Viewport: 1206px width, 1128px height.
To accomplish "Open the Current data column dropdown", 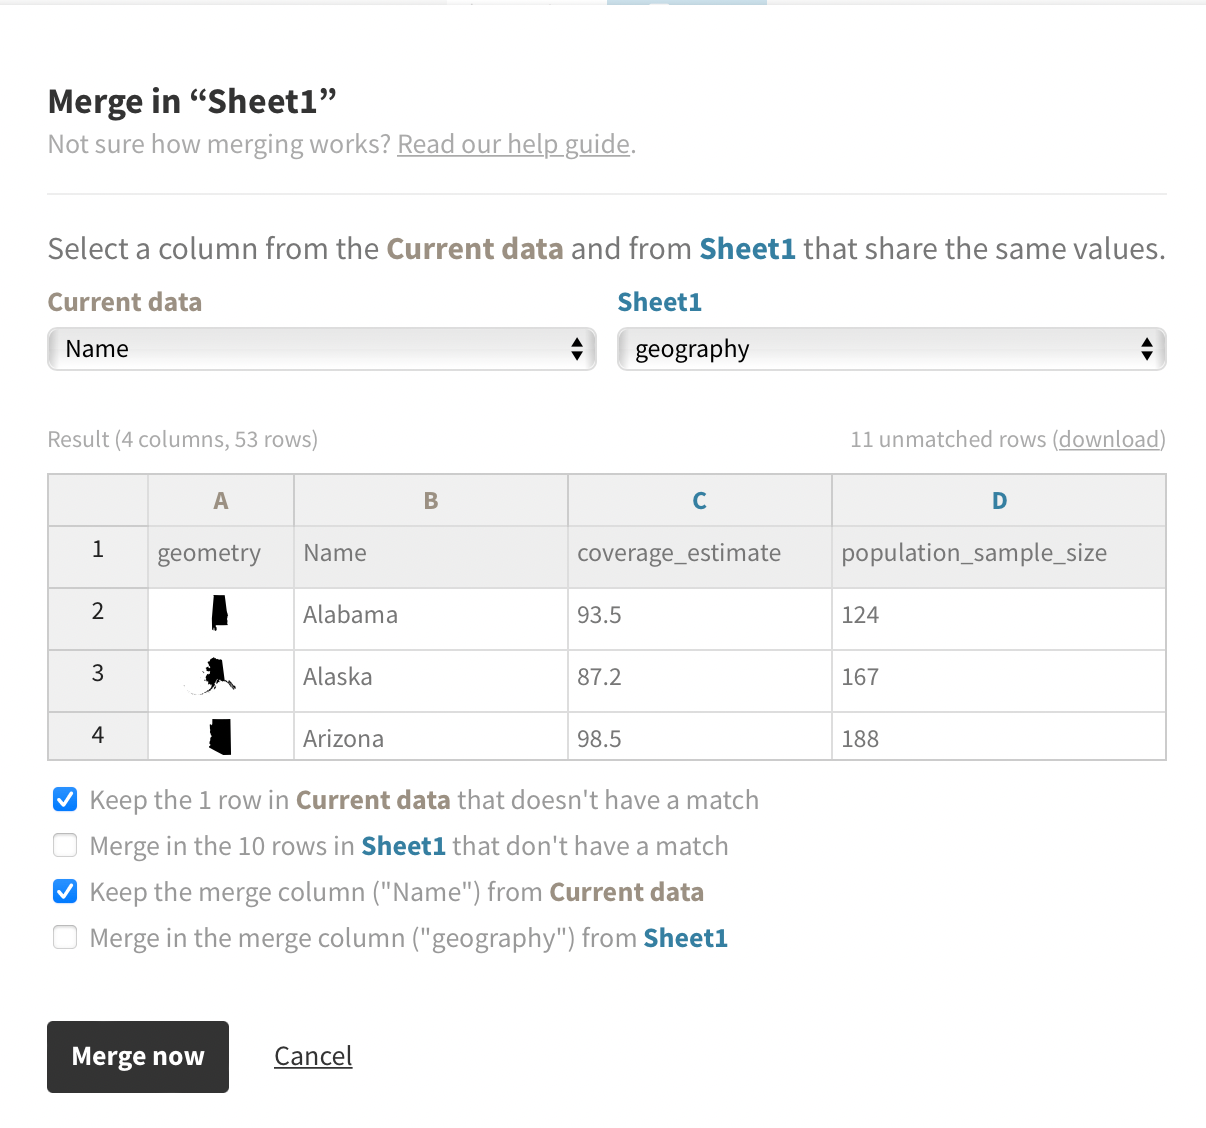I will click(321, 349).
